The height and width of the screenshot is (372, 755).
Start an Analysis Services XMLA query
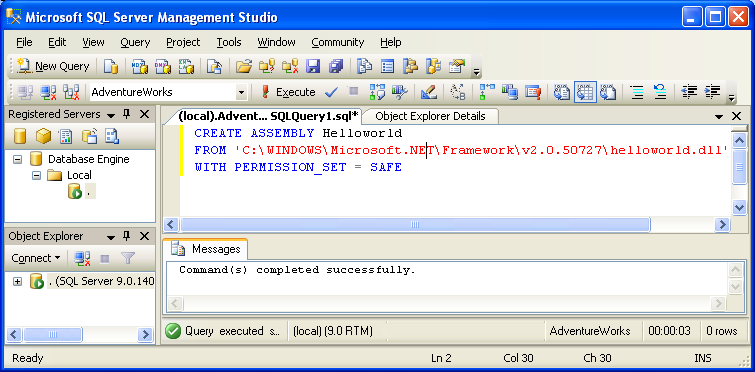click(x=186, y=66)
